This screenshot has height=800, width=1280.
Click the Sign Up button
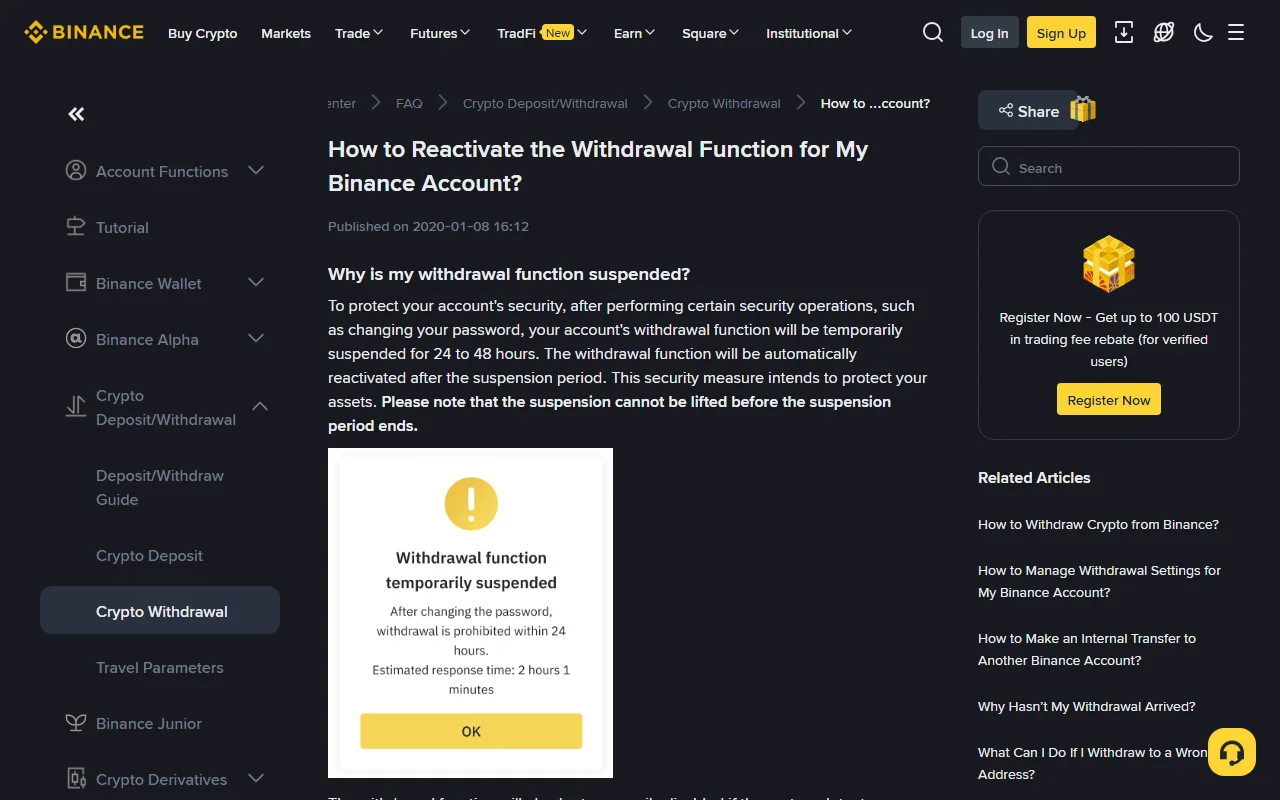[x=1061, y=32]
